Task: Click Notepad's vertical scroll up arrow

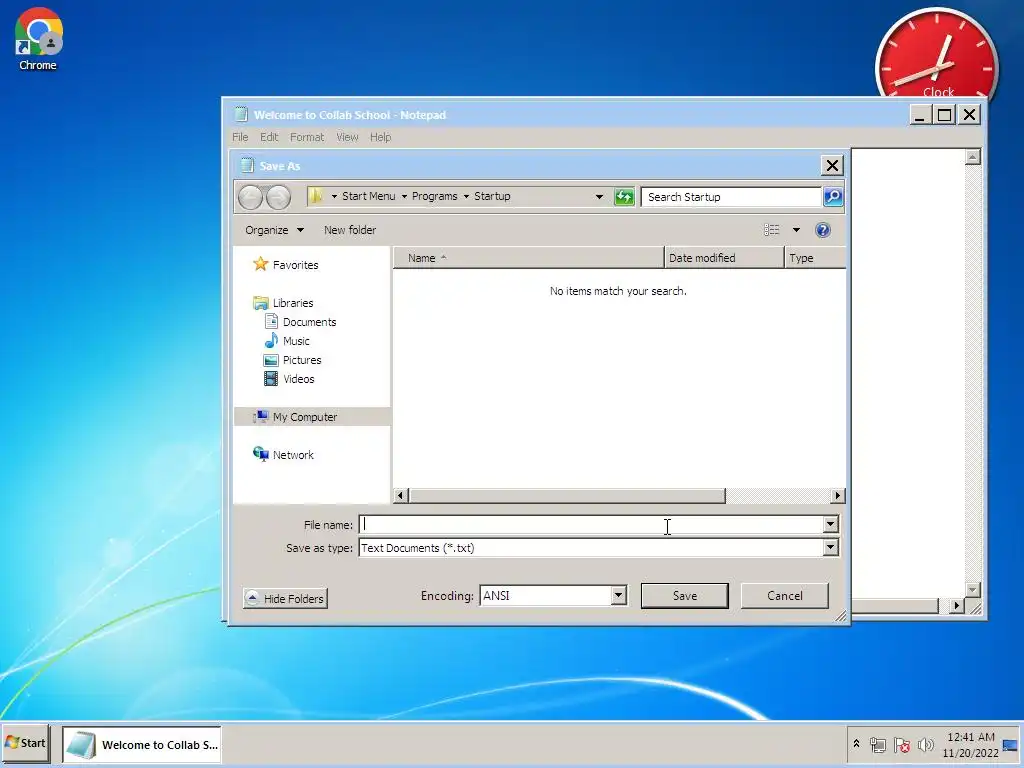Action: pyautogui.click(x=972, y=157)
